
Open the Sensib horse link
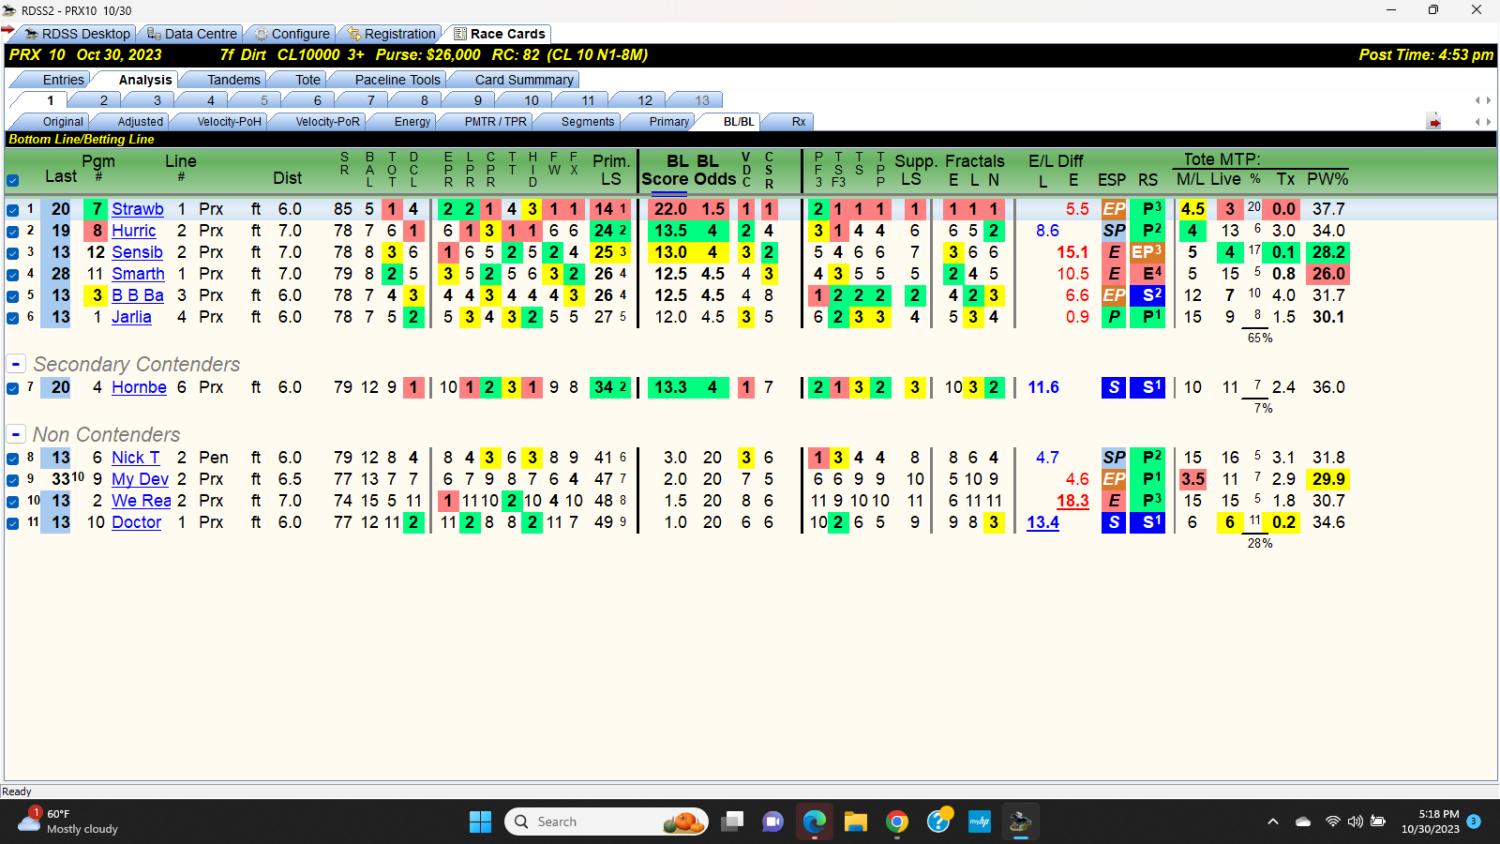[x=137, y=253]
